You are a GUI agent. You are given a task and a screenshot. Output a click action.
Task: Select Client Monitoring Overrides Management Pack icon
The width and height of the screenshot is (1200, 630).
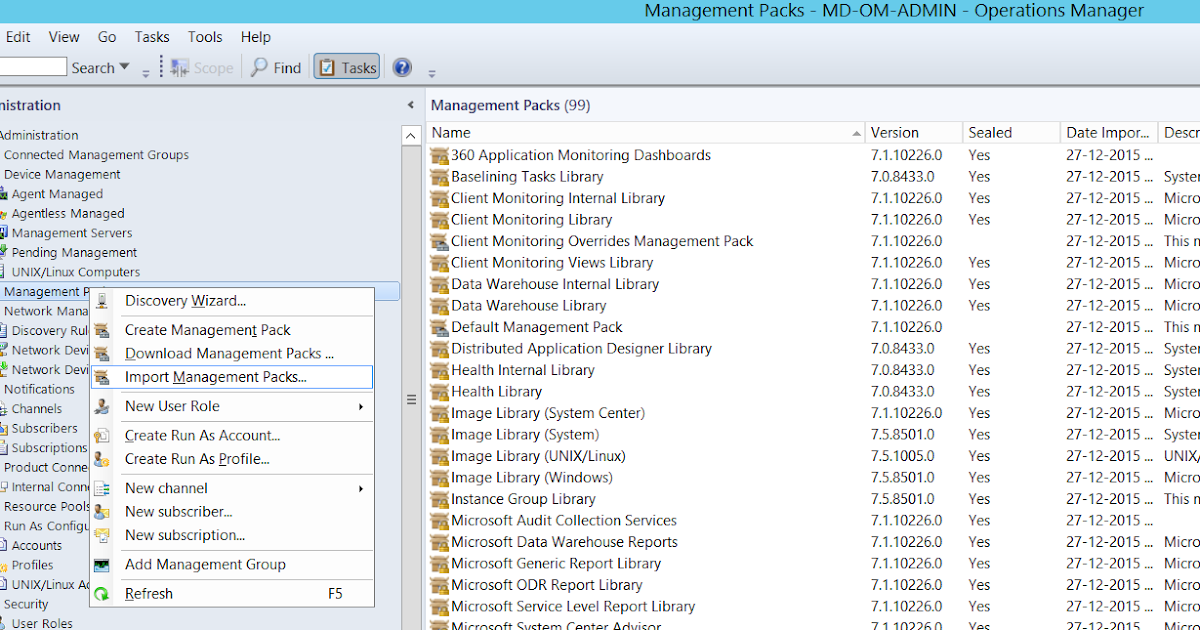tap(439, 241)
